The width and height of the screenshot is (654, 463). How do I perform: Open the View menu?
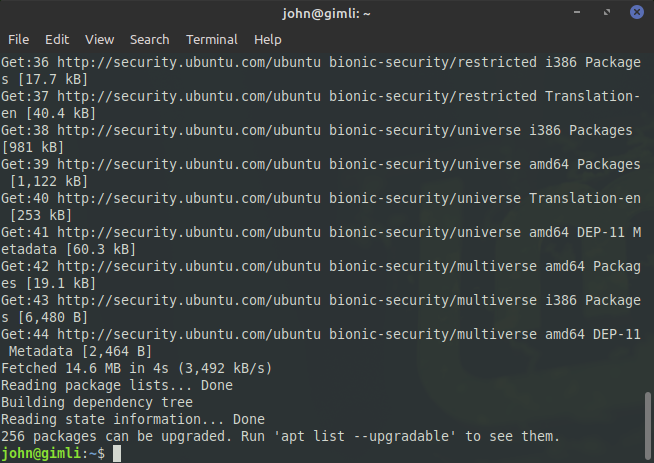pos(99,40)
